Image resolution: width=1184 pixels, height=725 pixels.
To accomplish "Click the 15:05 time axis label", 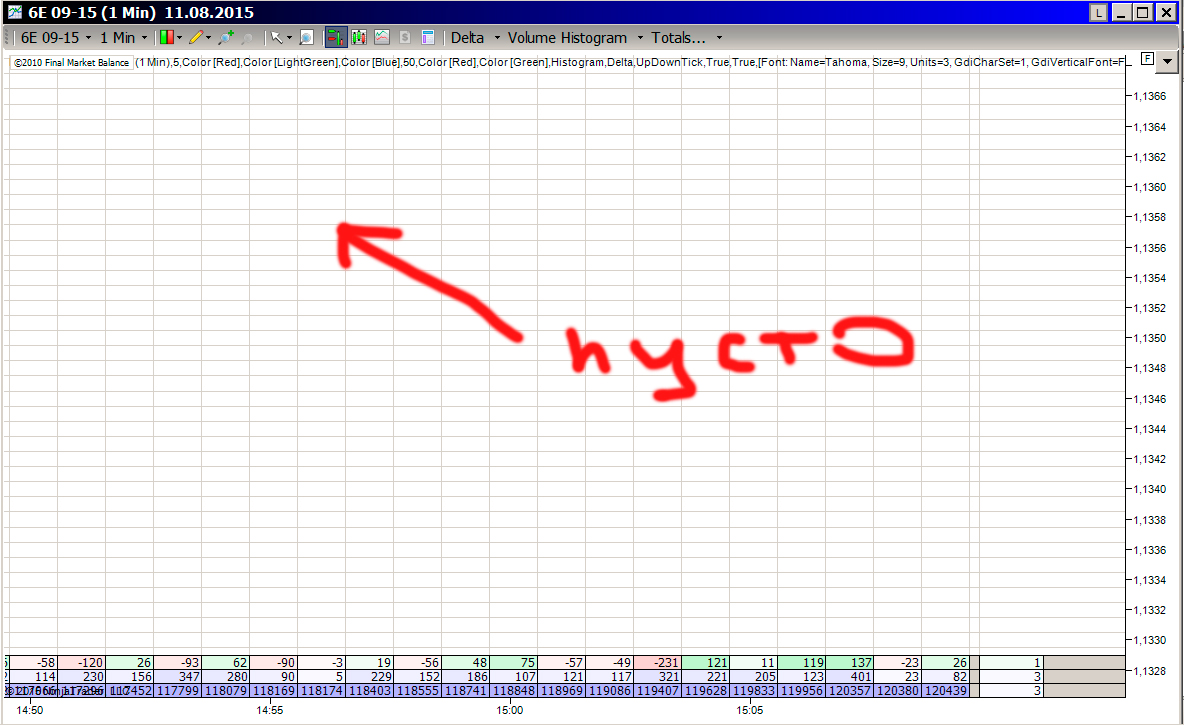I will [749, 710].
